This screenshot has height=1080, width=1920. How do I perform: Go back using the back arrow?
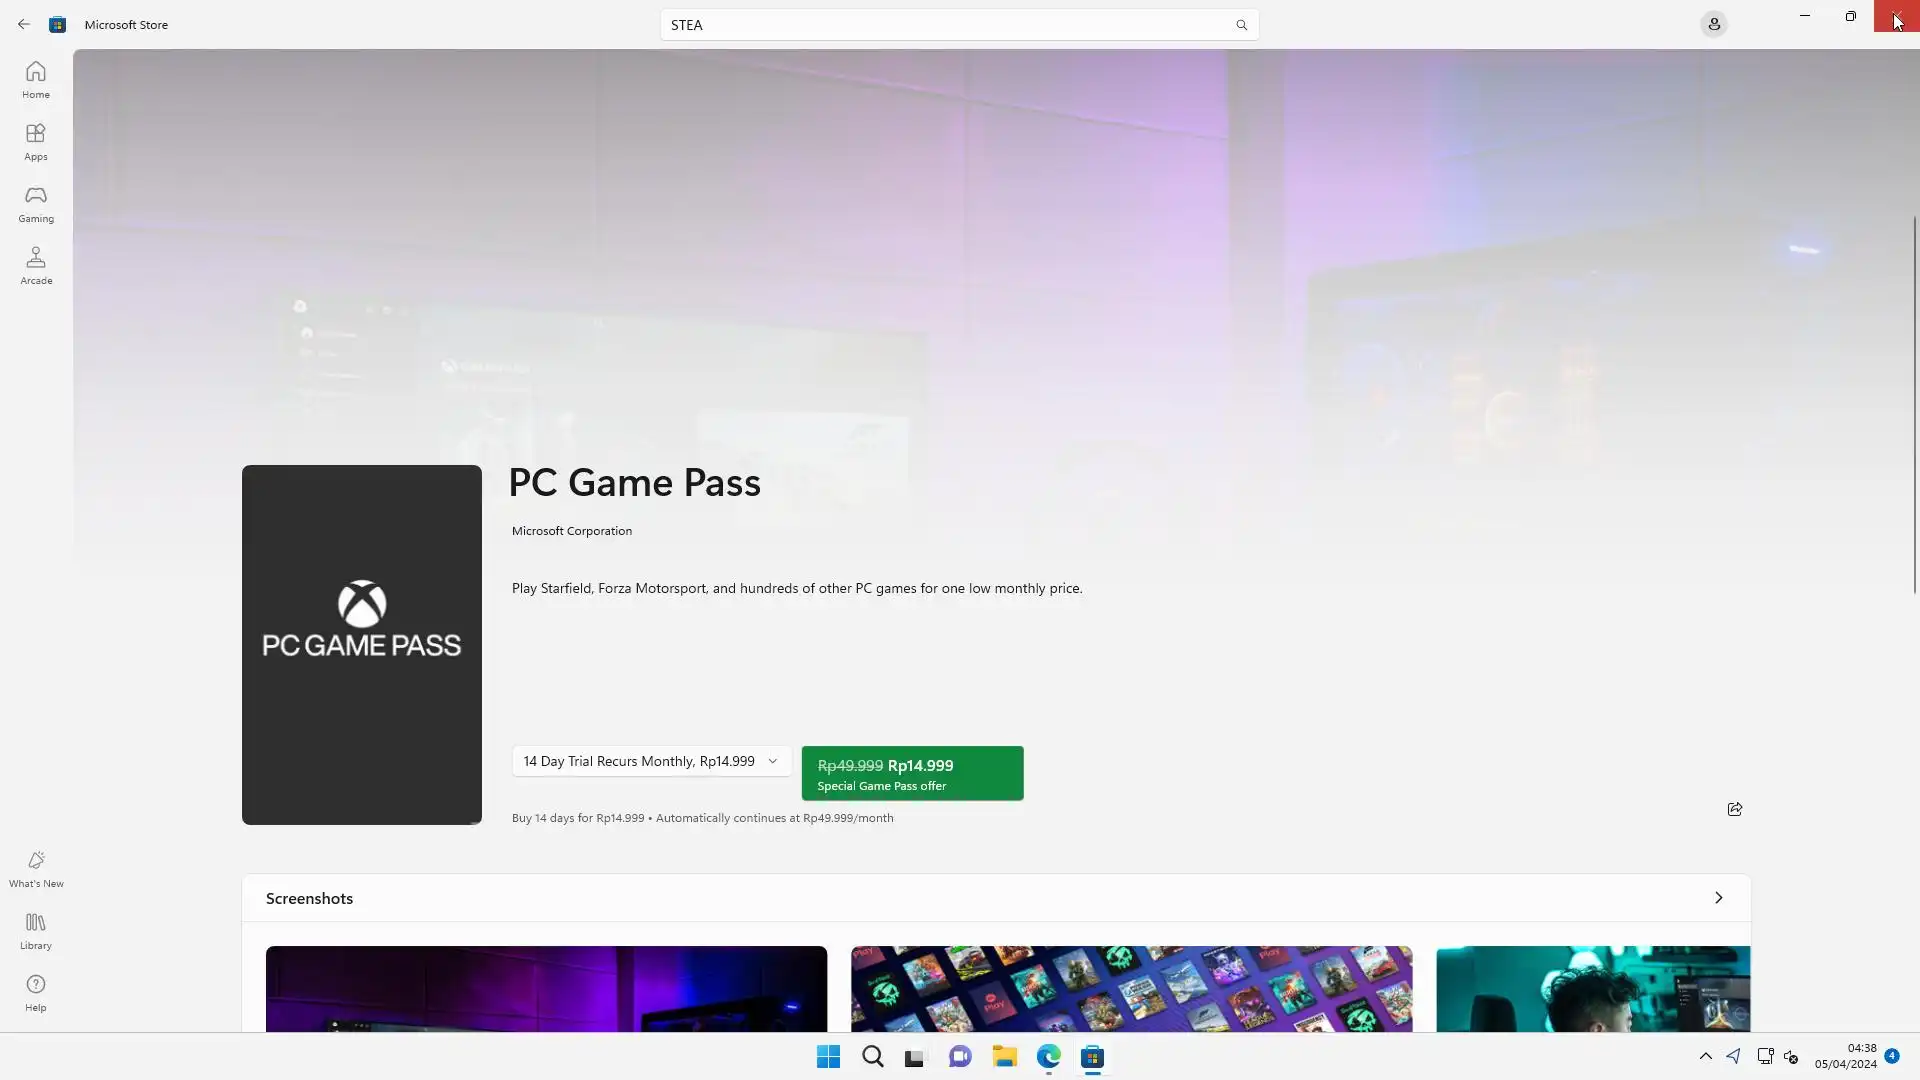(x=24, y=24)
